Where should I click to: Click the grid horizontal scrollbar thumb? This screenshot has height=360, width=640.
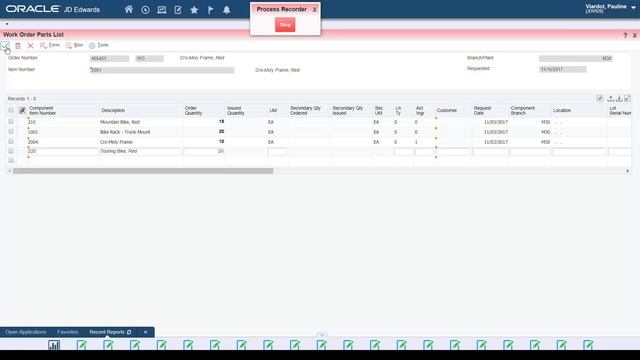point(143,171)
